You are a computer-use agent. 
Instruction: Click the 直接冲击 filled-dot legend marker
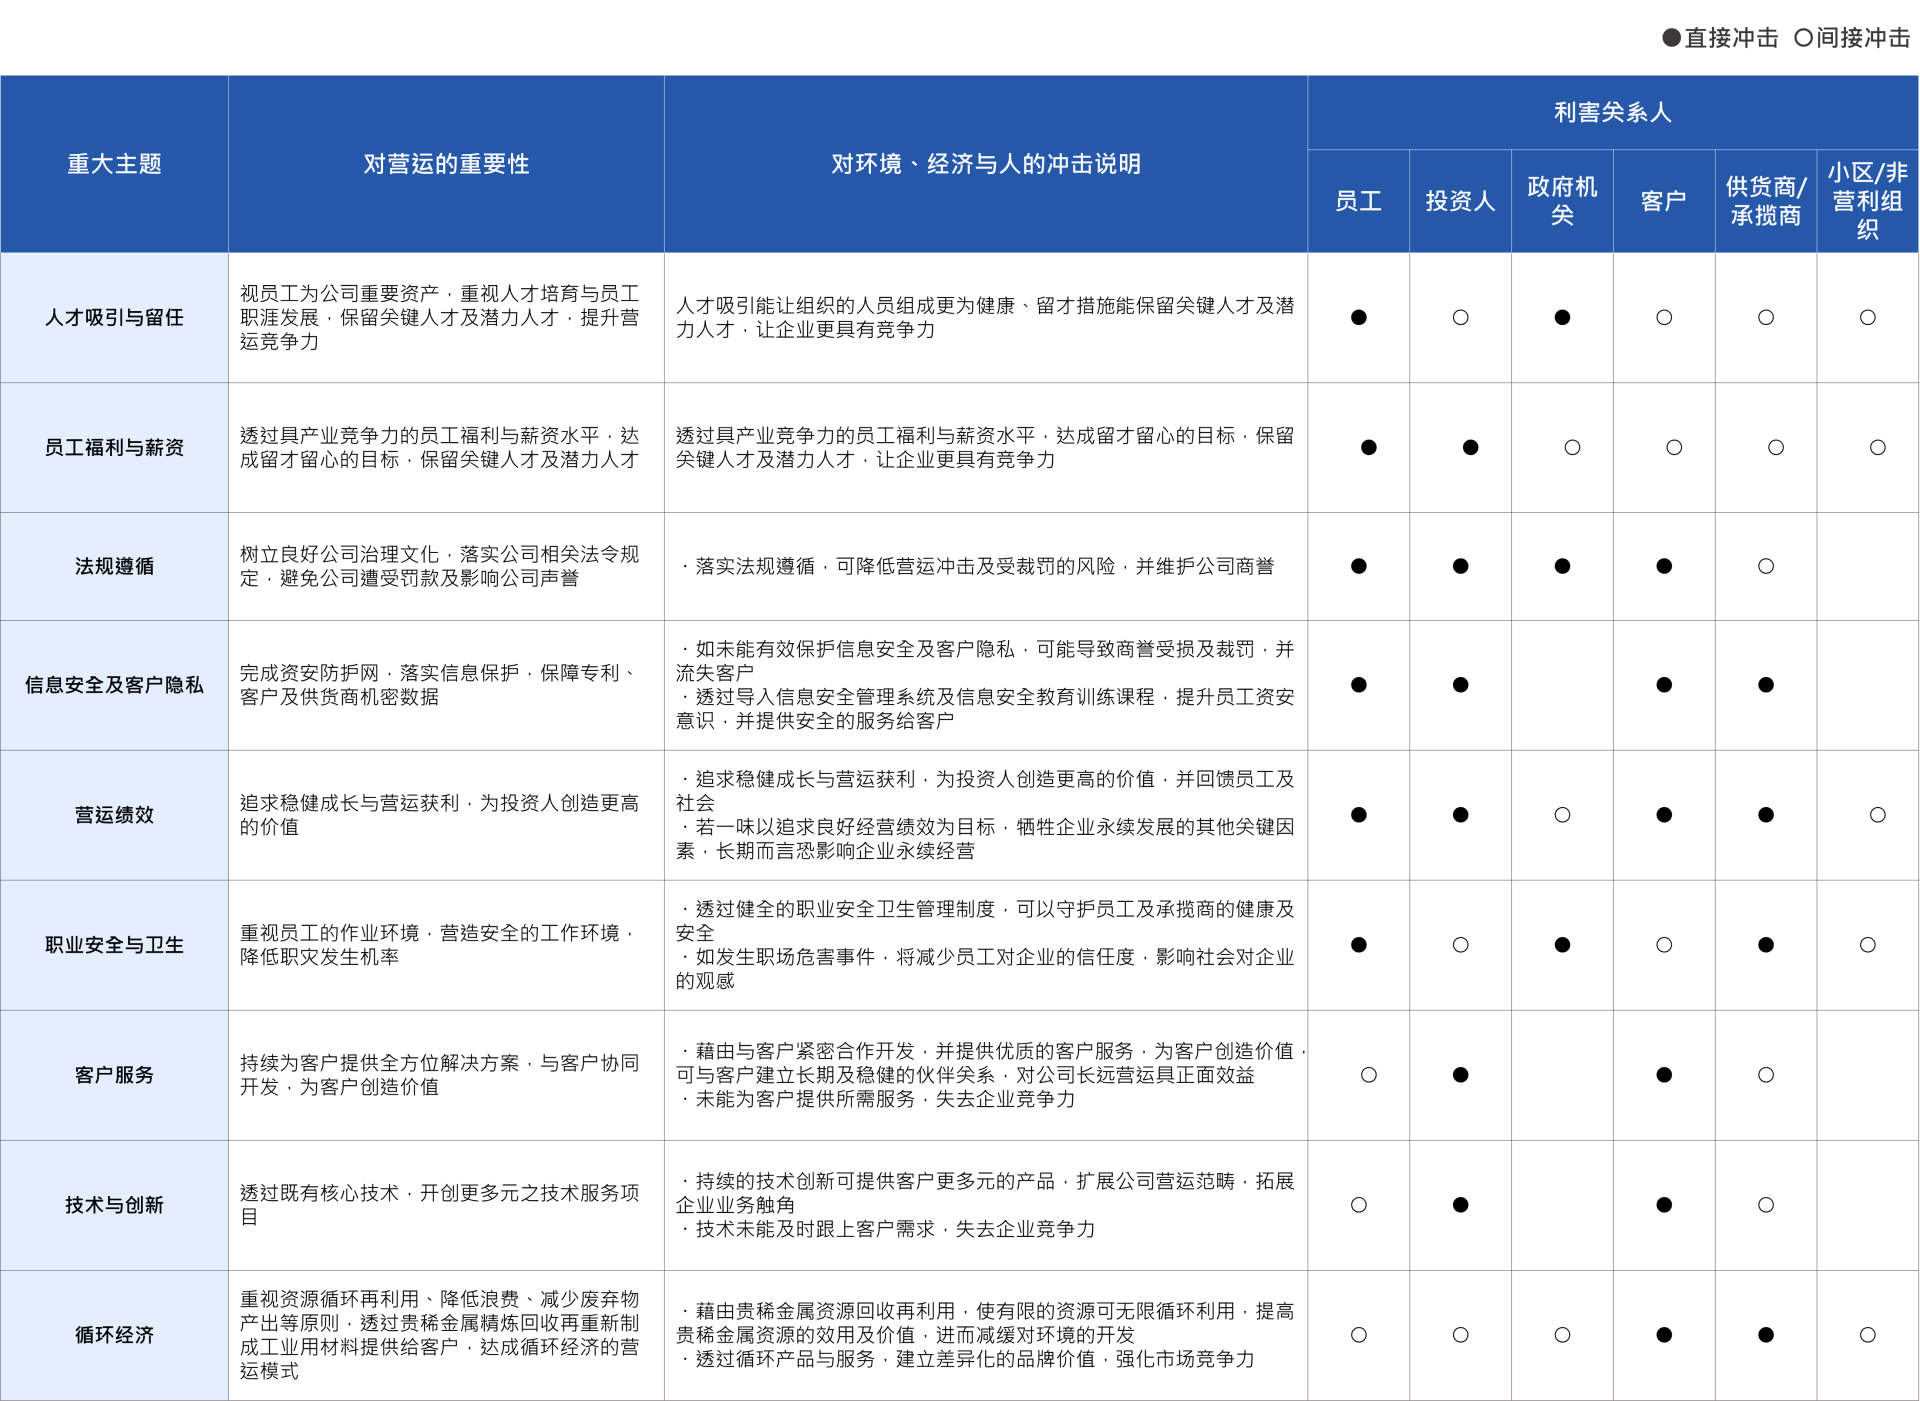(x=1671, y=38)
